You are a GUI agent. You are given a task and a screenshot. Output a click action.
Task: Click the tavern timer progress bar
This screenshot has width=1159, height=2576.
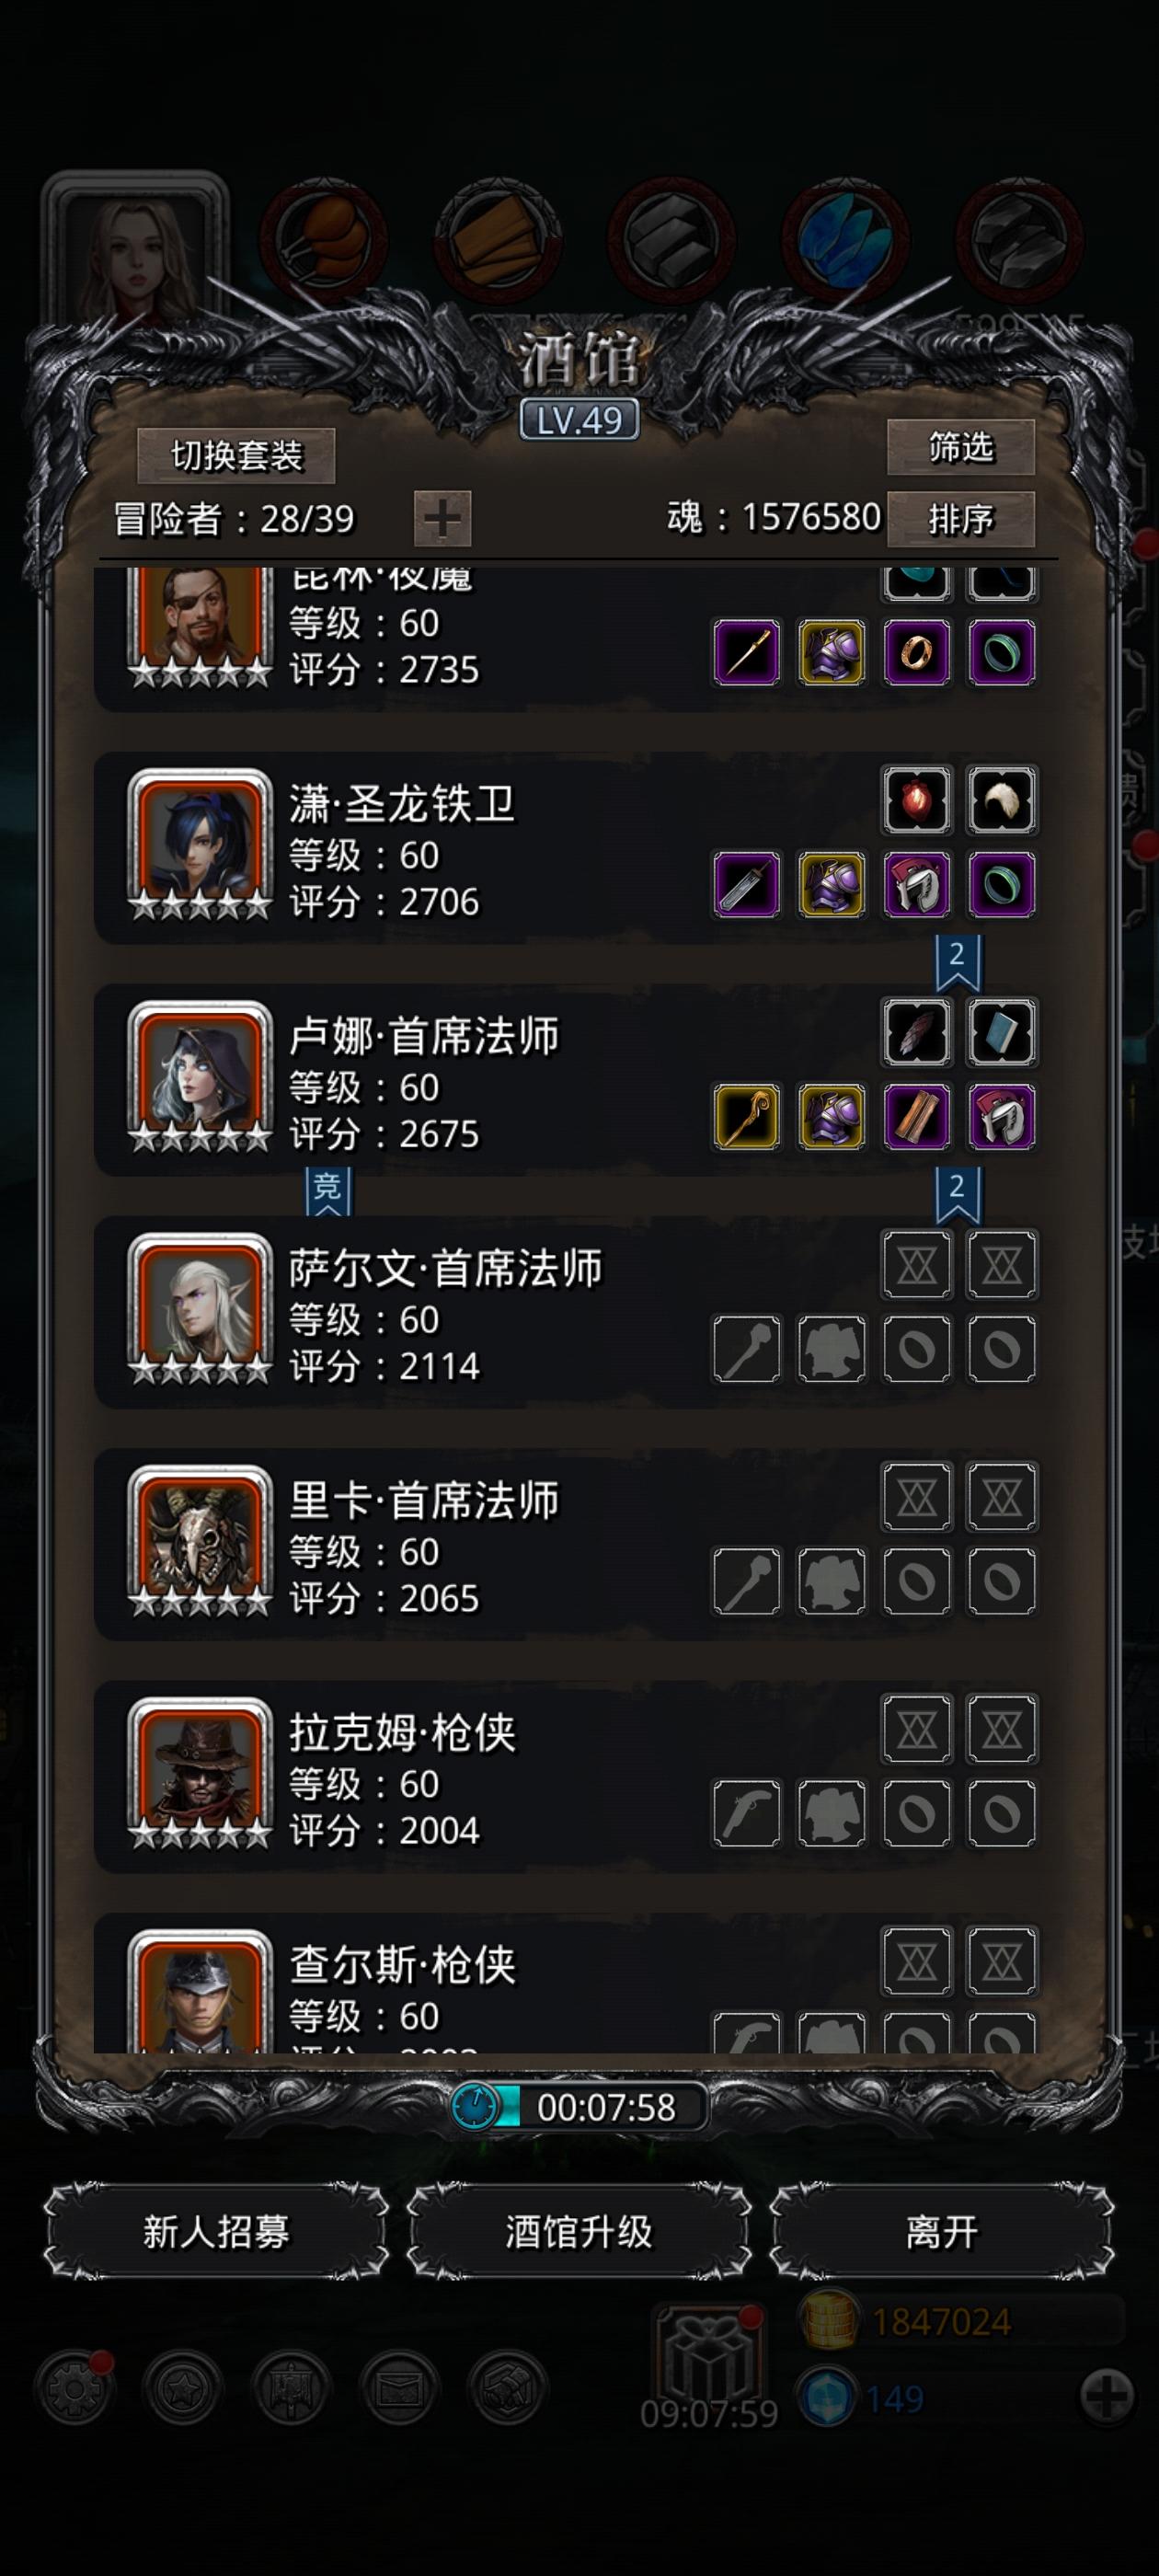coord(579,2107)
